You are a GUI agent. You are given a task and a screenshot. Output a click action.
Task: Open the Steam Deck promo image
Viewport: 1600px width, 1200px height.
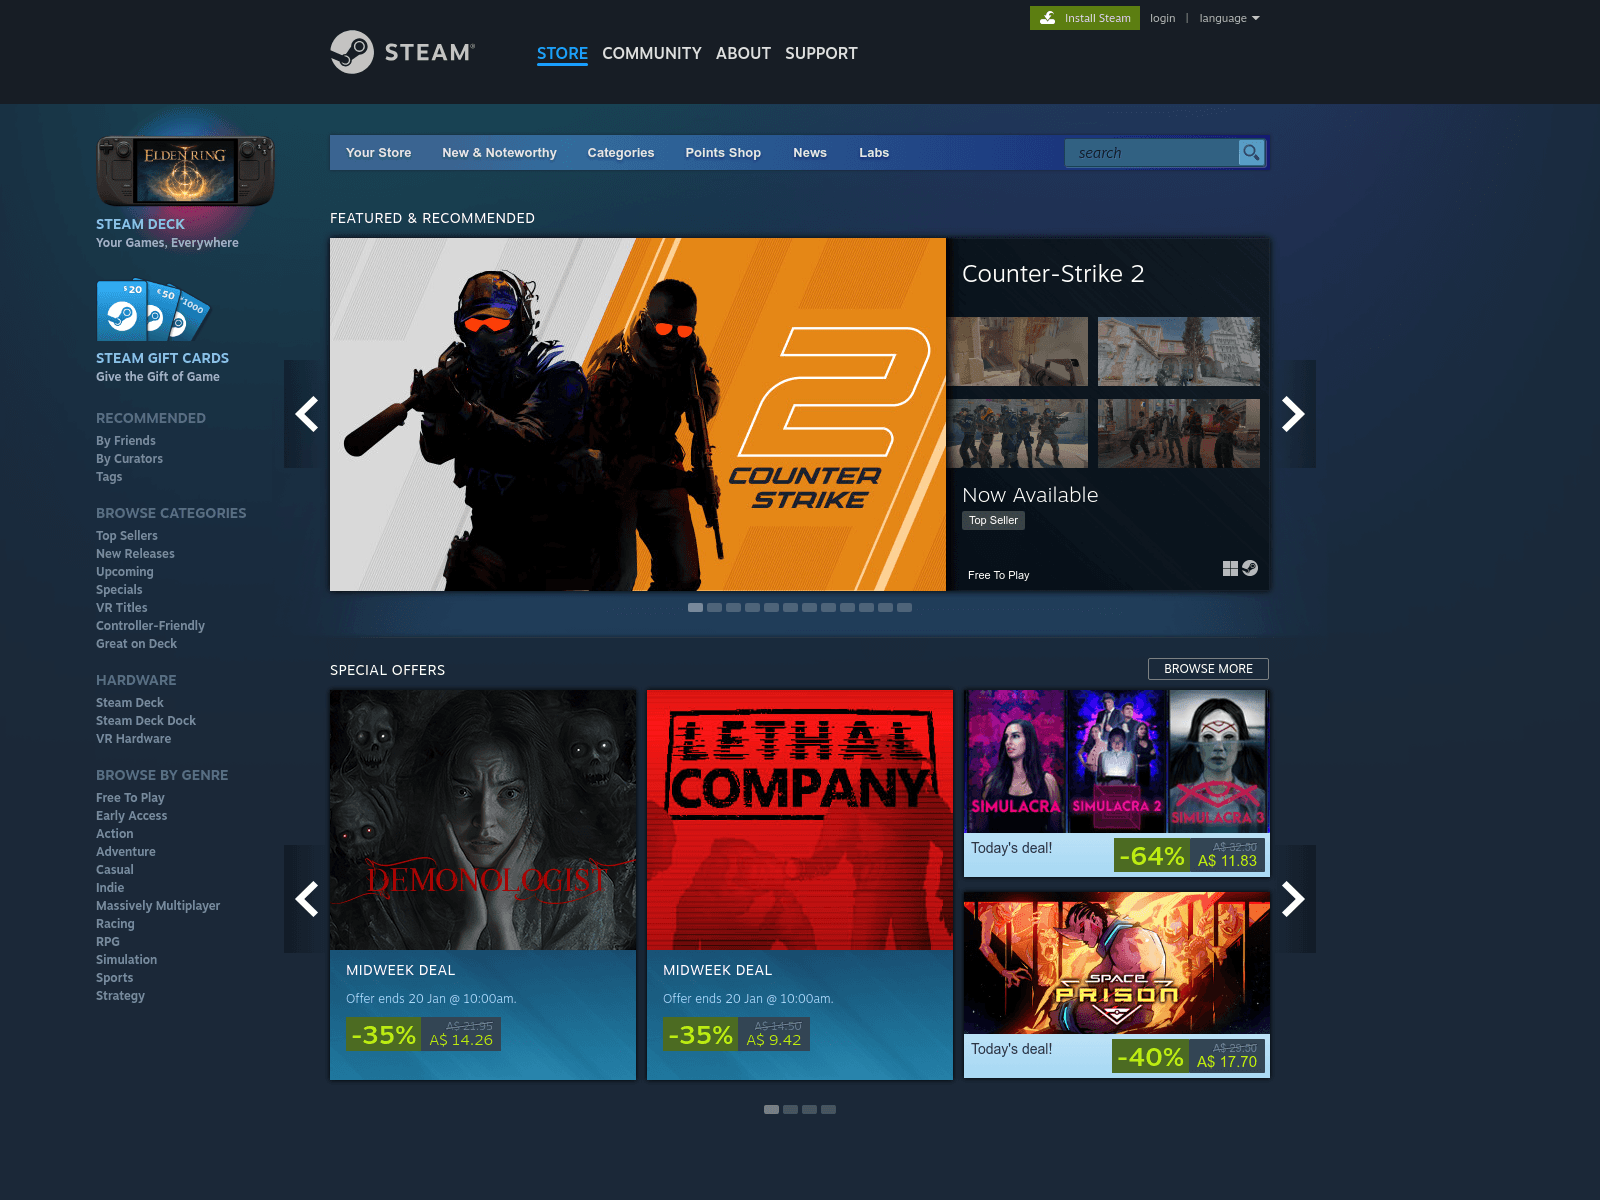coord(185,170)
